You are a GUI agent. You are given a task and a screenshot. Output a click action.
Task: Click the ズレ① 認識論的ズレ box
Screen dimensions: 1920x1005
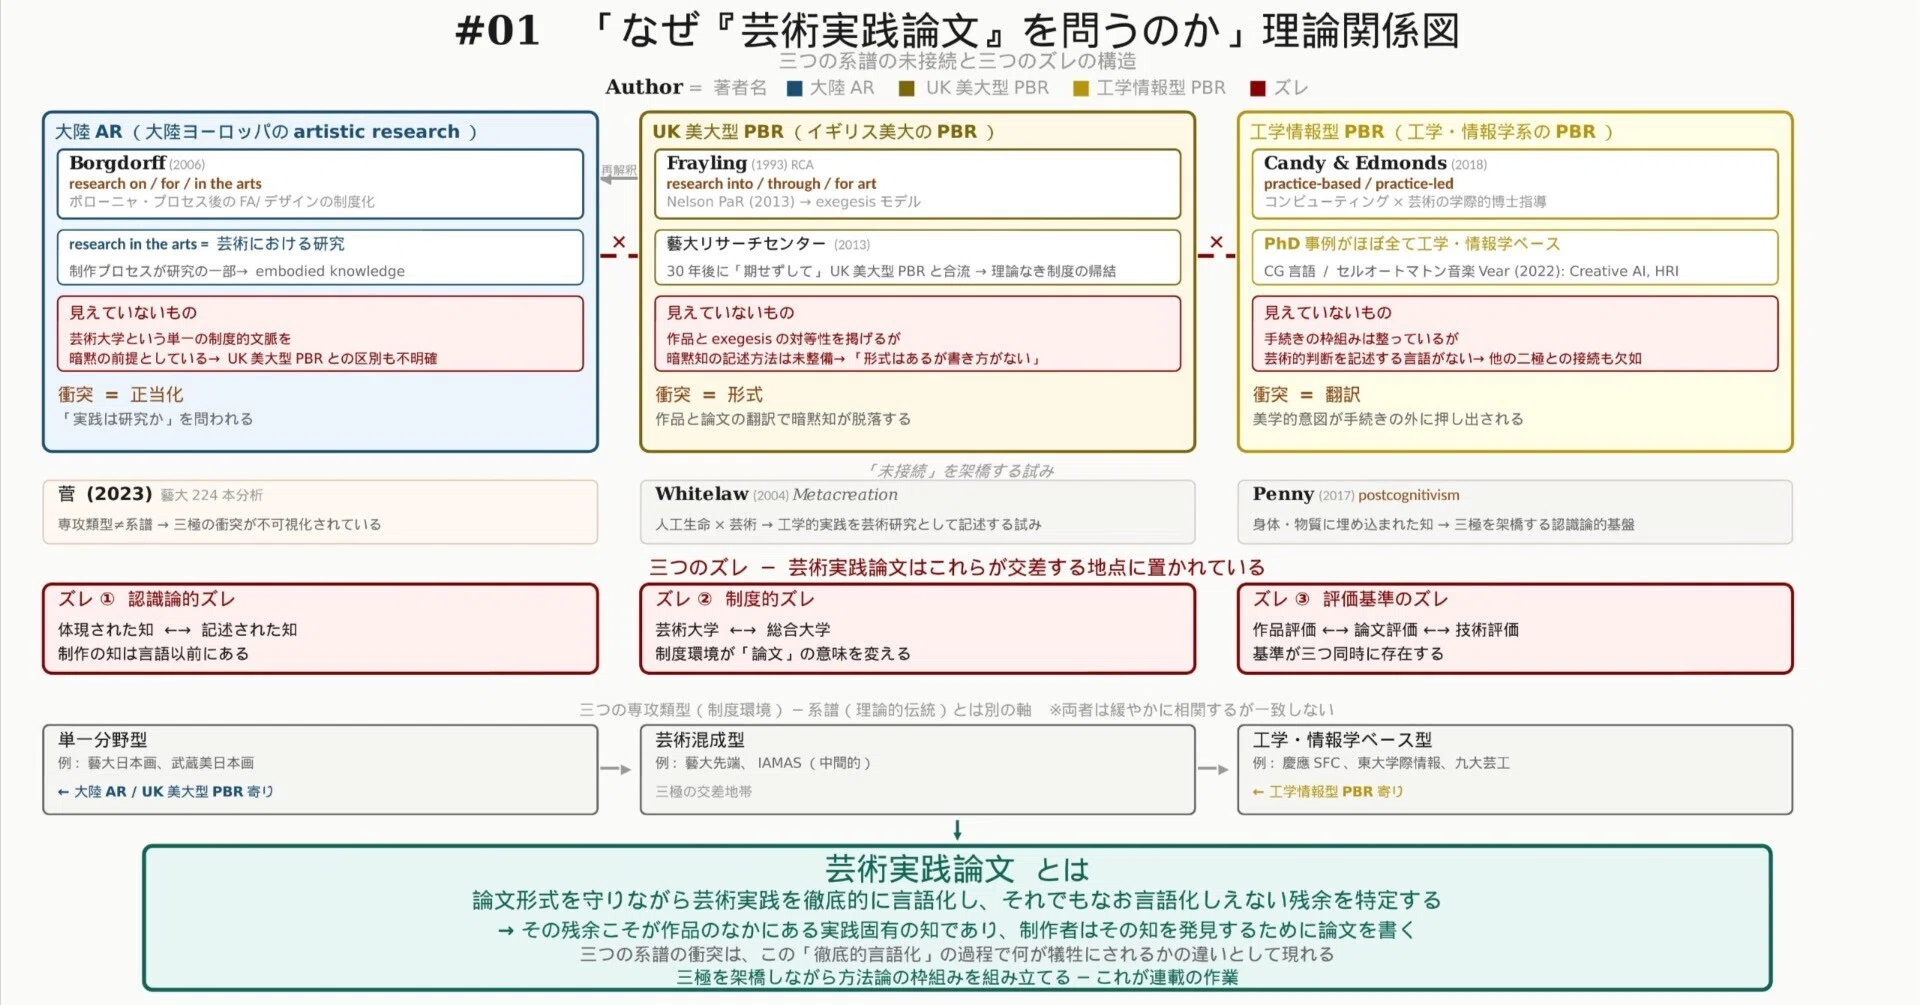(x=320, y=629)
